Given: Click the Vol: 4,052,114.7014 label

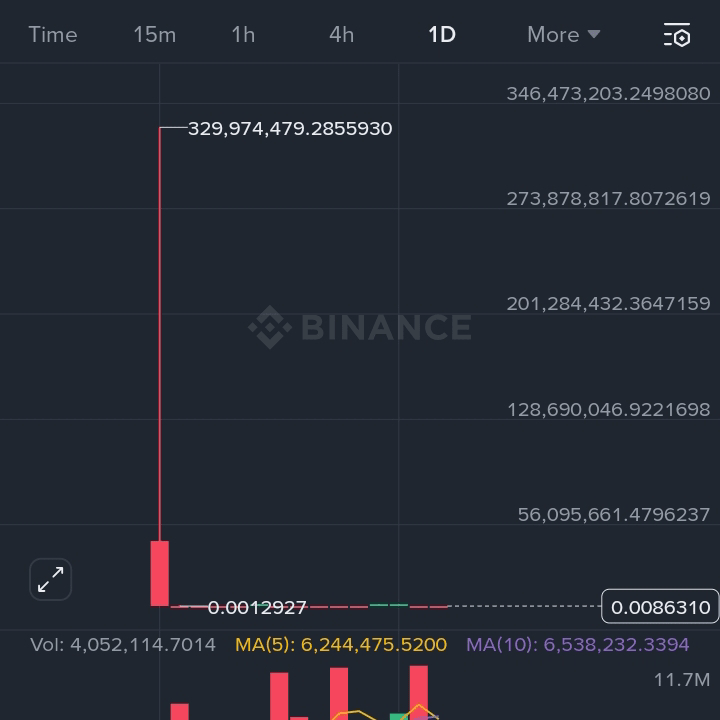Looking at the screenshot, I should click(123, 645).
